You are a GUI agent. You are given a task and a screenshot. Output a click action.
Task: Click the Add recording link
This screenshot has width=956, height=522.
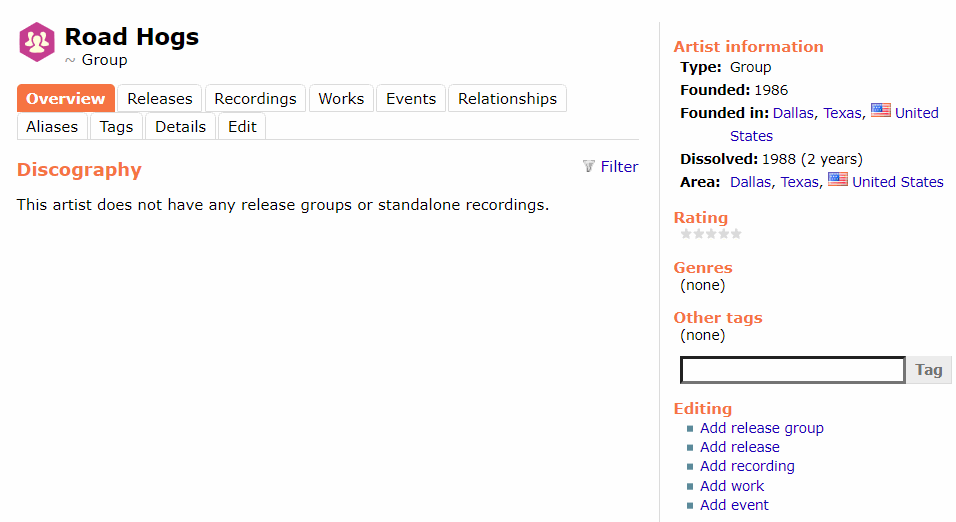[747, 466]
